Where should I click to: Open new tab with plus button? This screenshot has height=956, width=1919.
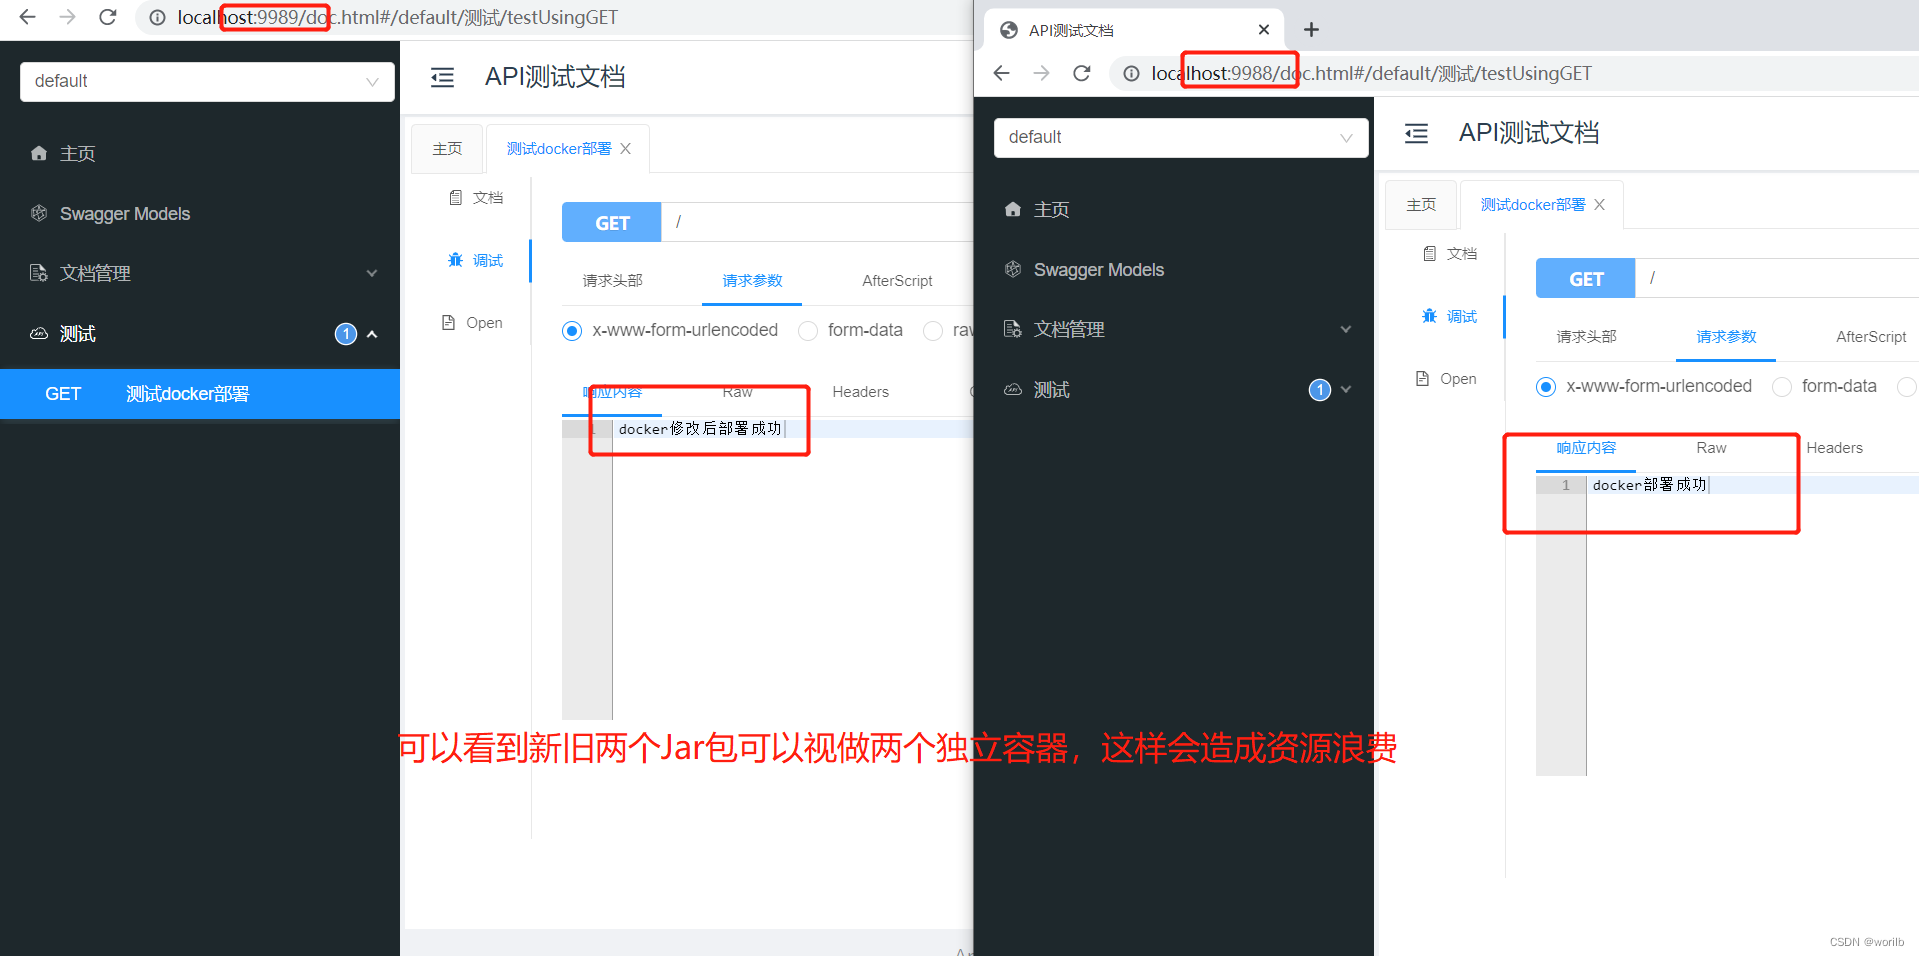(x=1311, y=30)
